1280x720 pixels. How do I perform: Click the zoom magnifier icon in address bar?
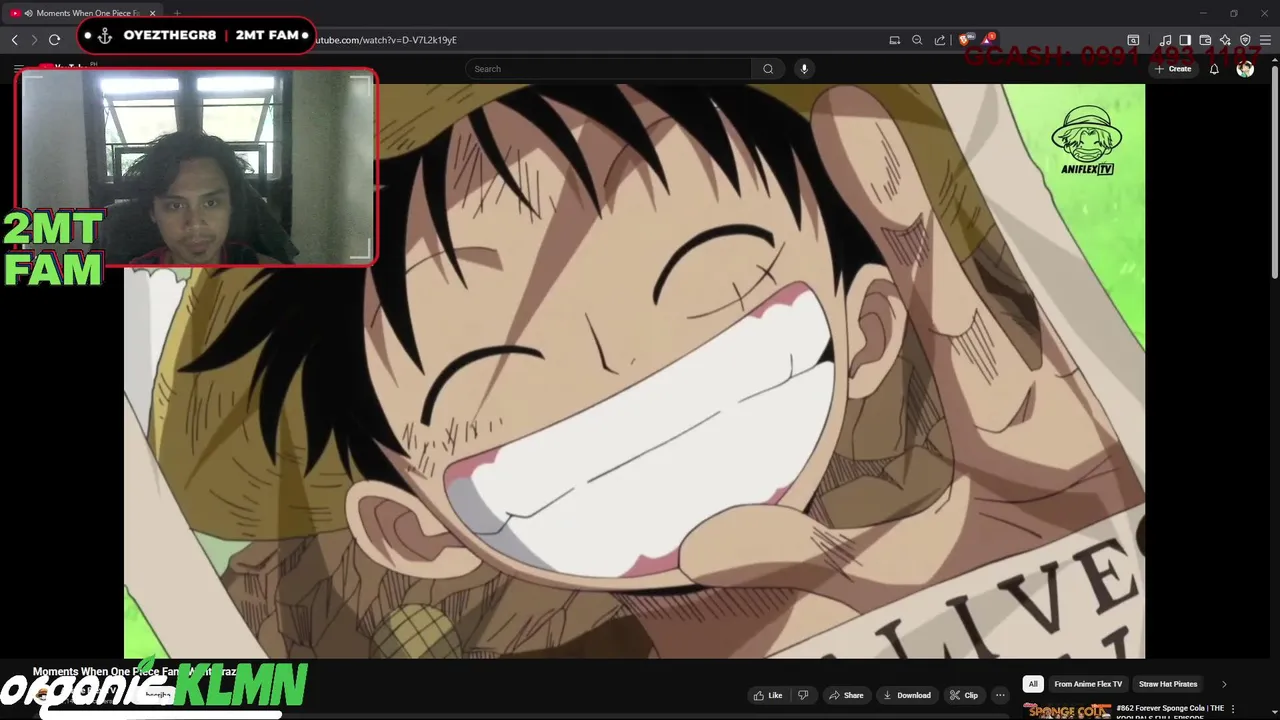pyautogui.click(x=917, y=40)
